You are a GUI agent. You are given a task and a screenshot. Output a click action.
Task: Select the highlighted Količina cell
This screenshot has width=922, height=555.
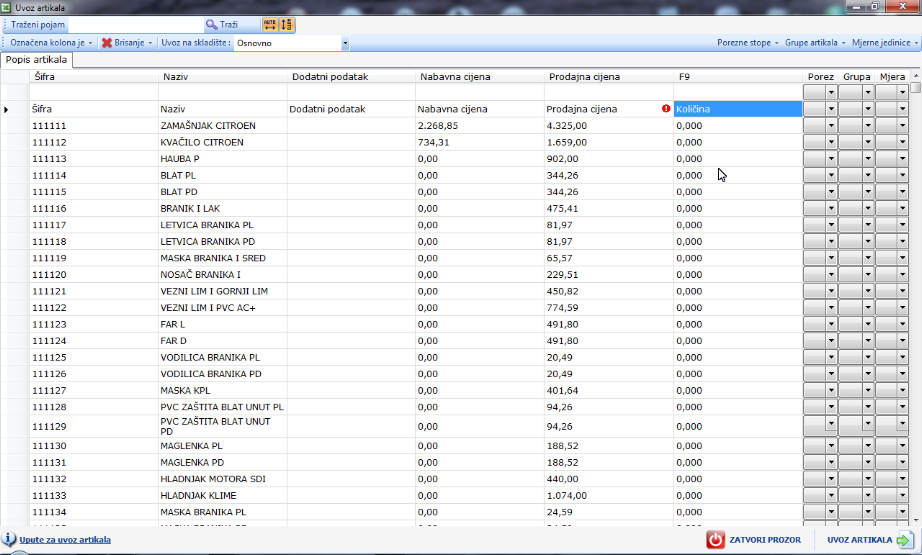point(738,109)
